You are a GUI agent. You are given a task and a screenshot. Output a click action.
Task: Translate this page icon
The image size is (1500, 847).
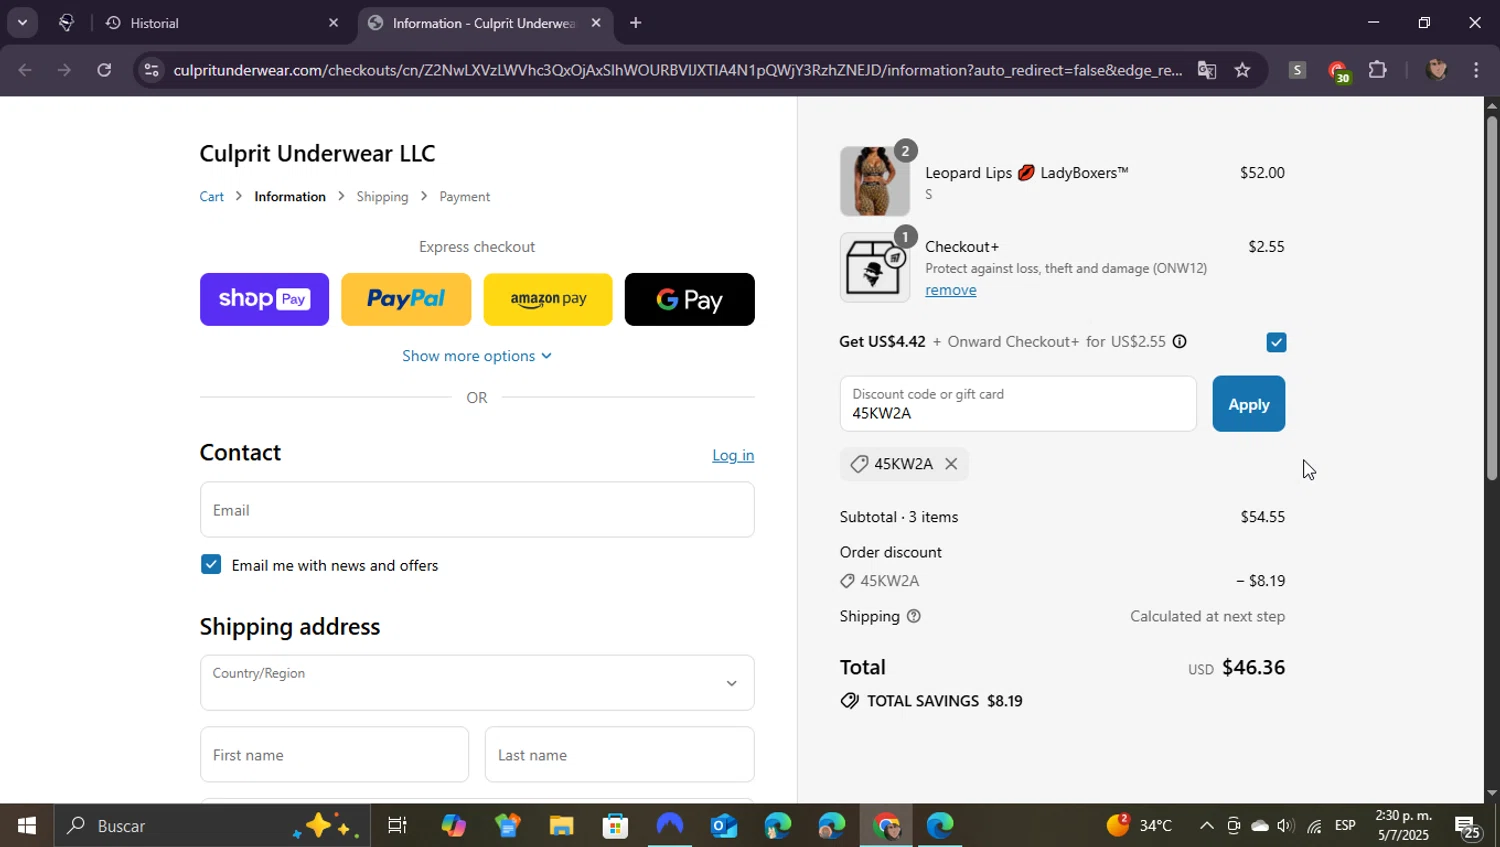[x=1207, y=70]
